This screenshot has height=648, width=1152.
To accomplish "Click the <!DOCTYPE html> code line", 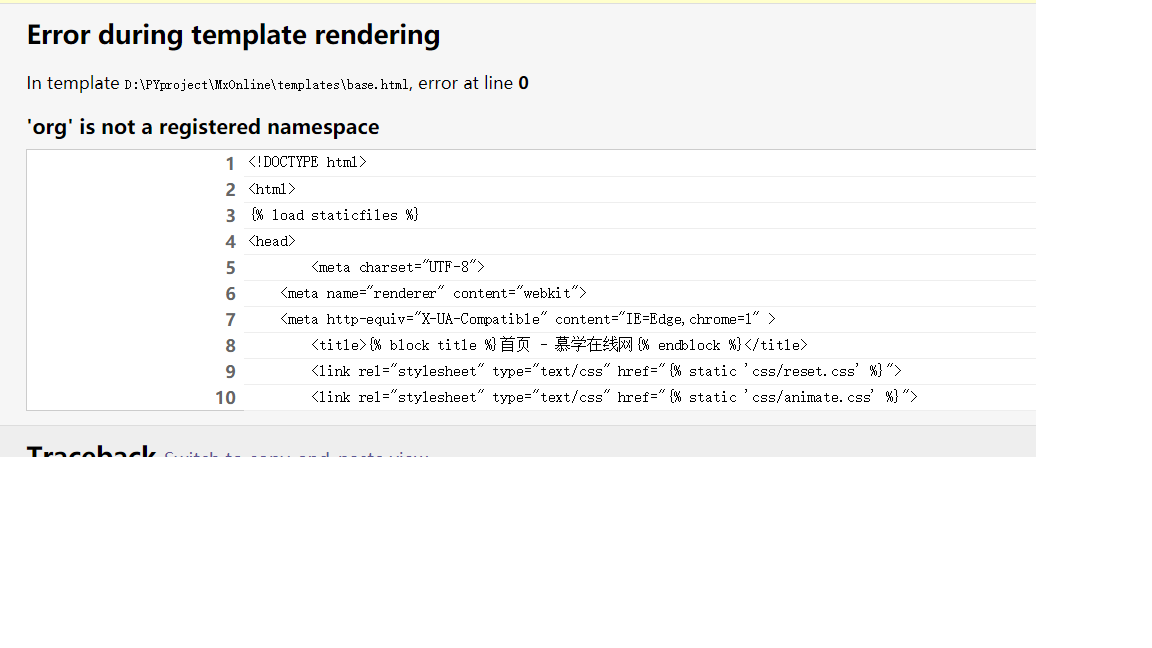I will [307, 162].
